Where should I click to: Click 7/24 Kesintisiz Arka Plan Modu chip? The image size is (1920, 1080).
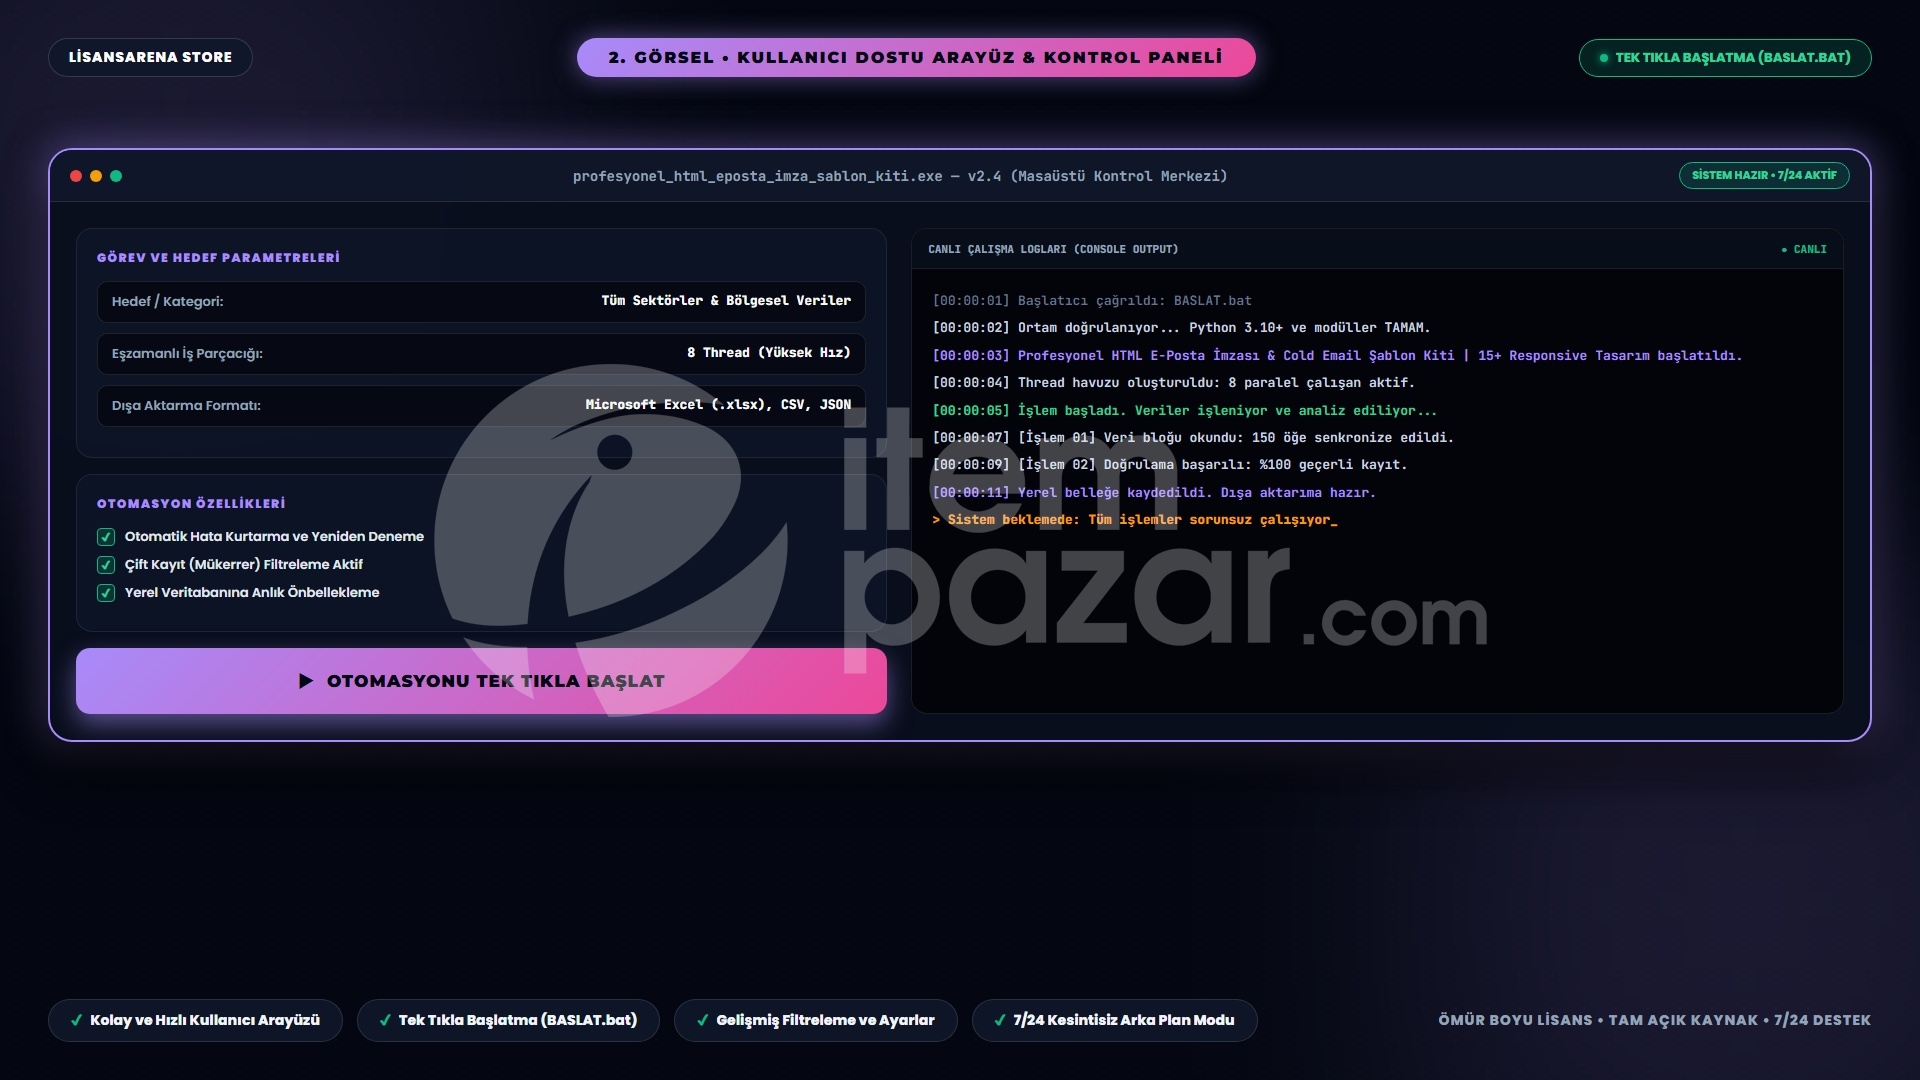click(1115, 1020)
